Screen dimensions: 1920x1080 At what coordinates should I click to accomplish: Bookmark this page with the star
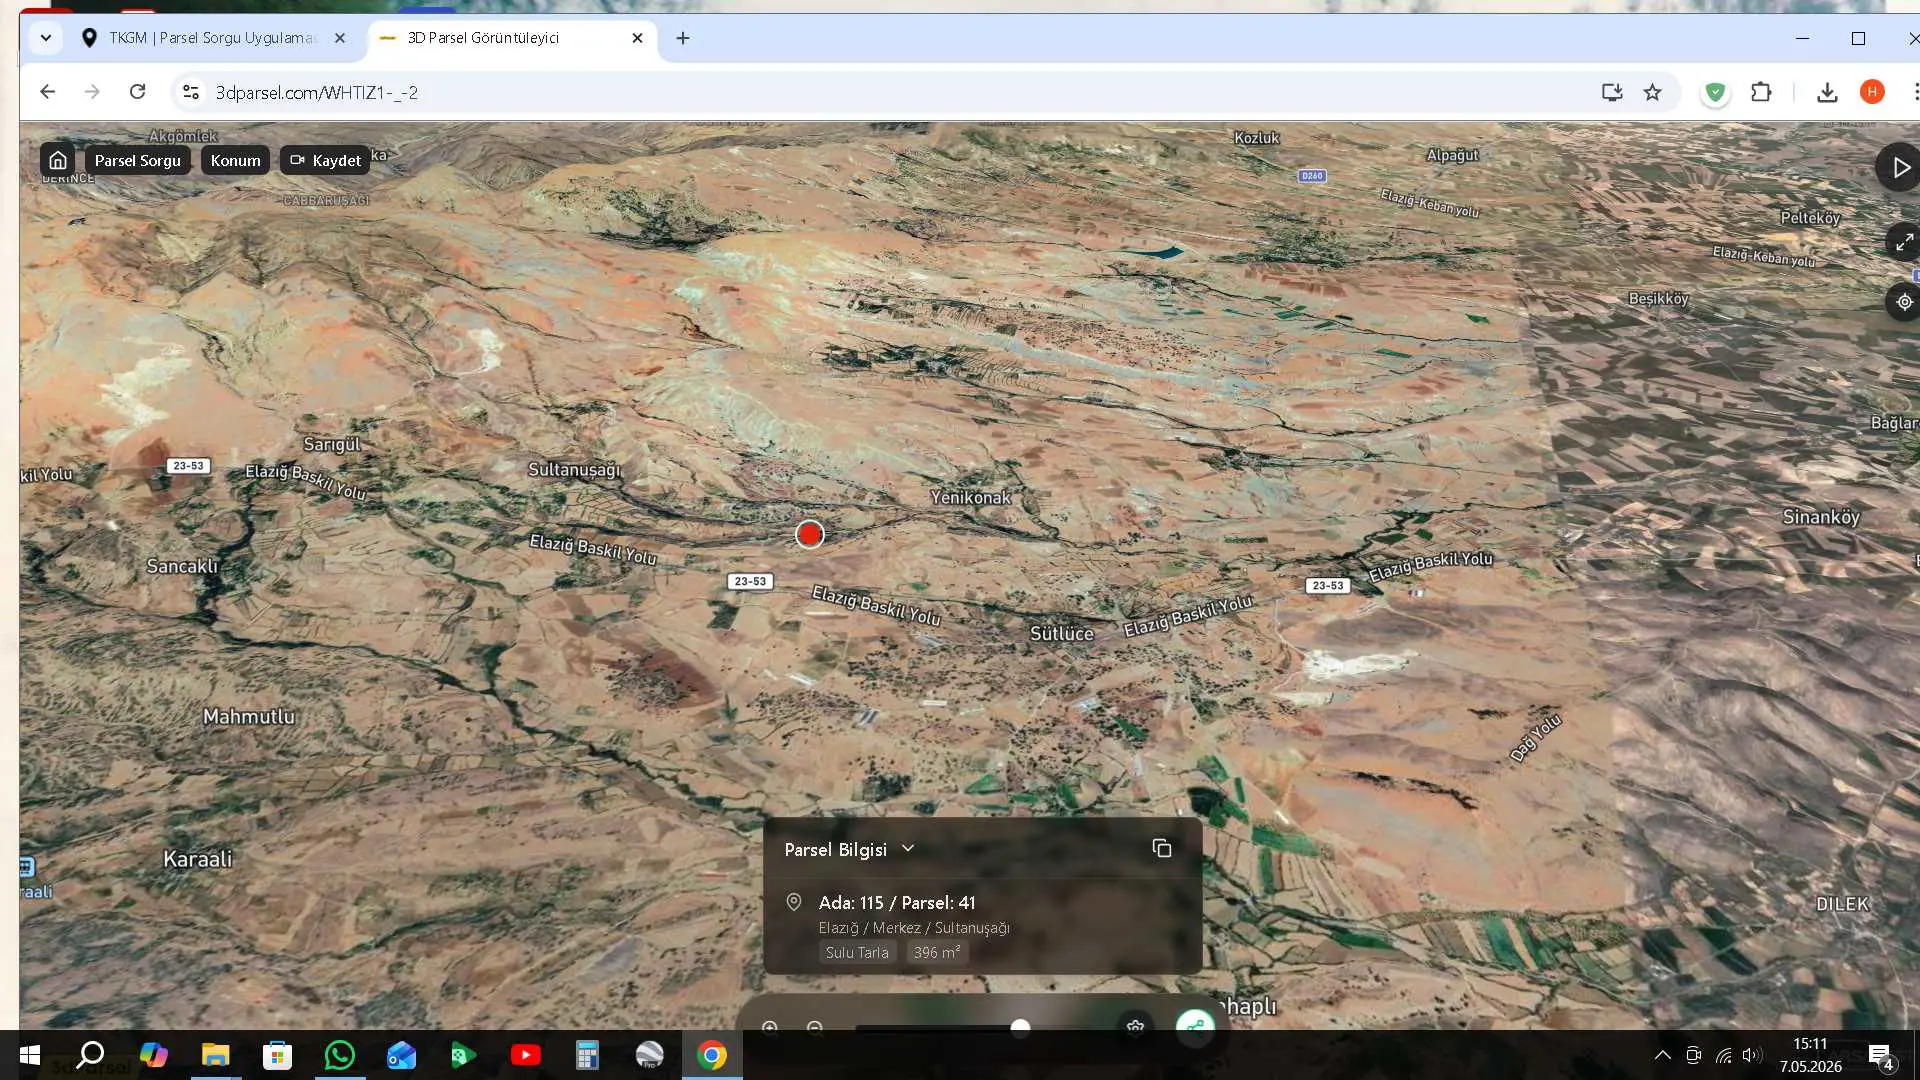coord(1652,92)
